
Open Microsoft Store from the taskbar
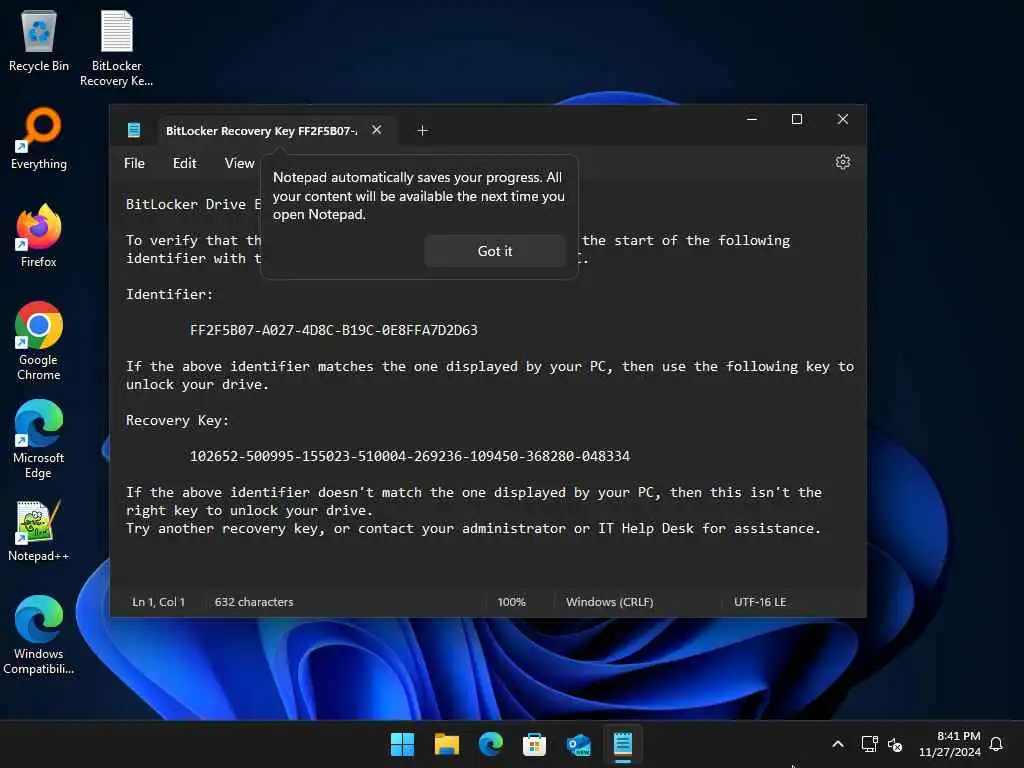[534, 744]
